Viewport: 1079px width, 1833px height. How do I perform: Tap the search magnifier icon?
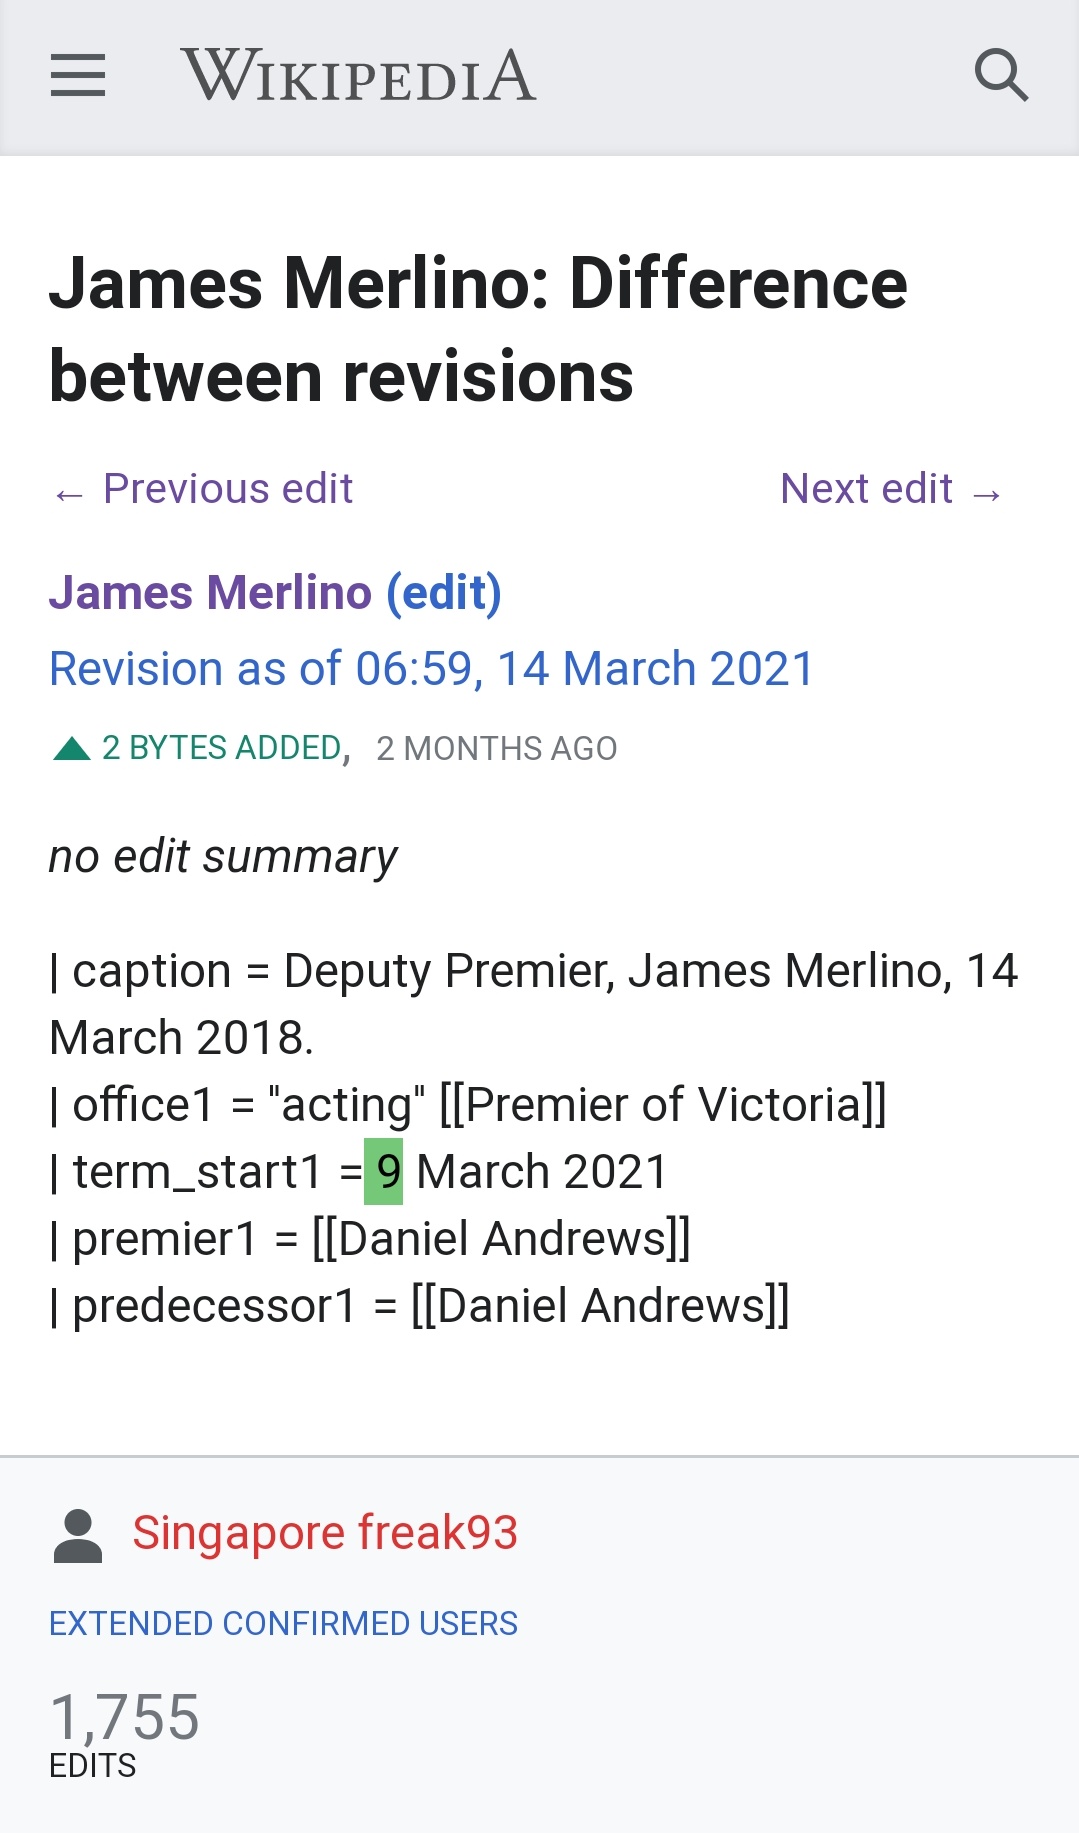pos(1001,76)
